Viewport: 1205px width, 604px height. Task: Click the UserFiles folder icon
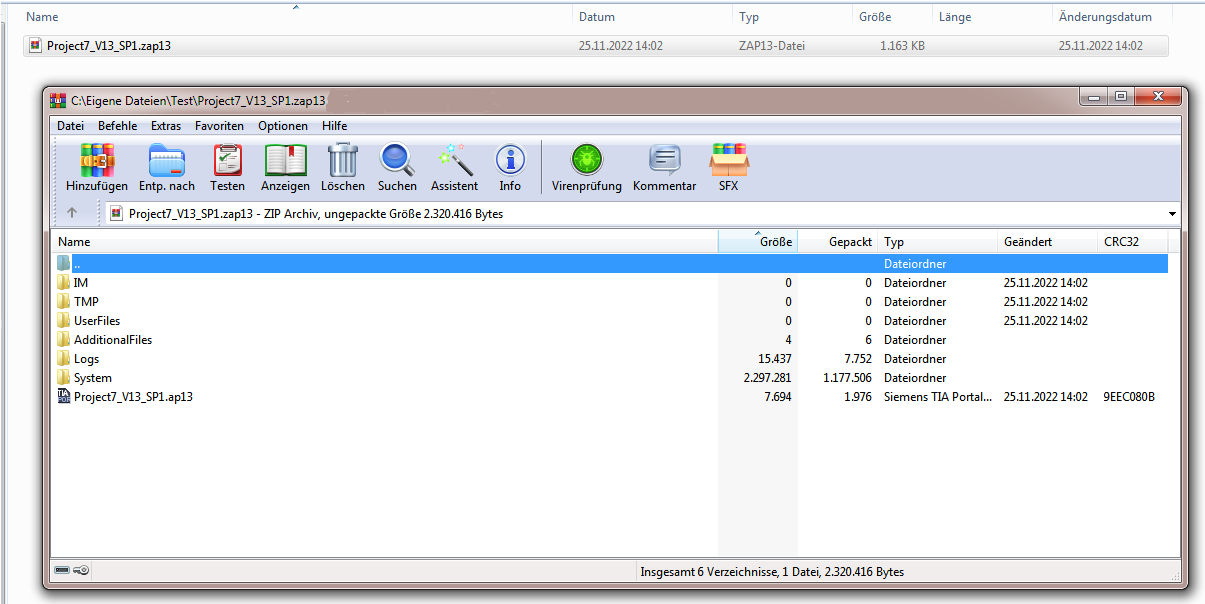[x=64, y=321]
